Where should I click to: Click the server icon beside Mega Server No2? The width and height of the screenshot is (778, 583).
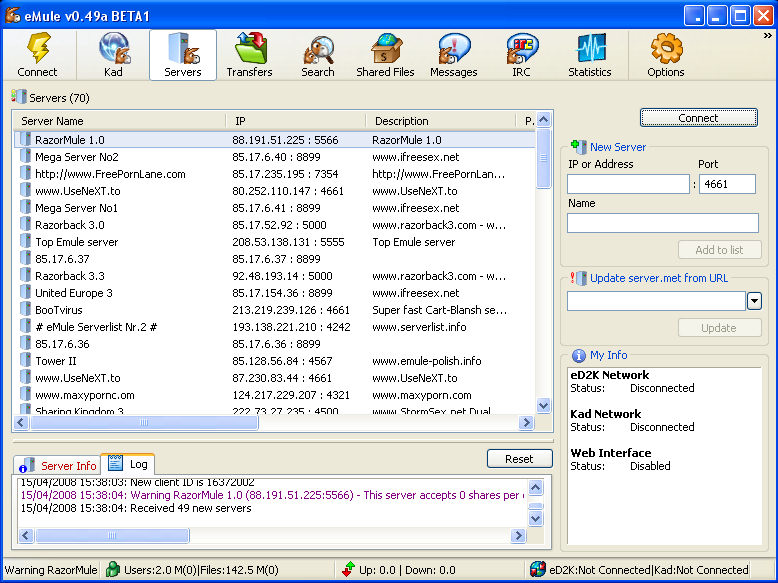click(x=25, y=156)
